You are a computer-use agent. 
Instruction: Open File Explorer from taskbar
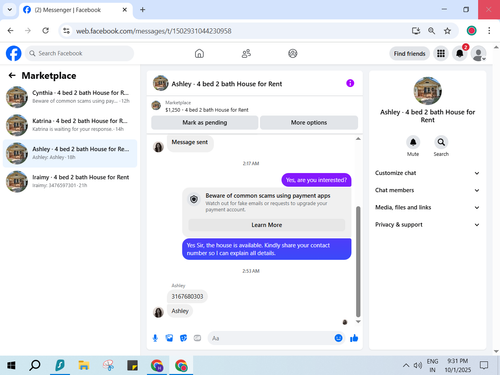point(84,366)
